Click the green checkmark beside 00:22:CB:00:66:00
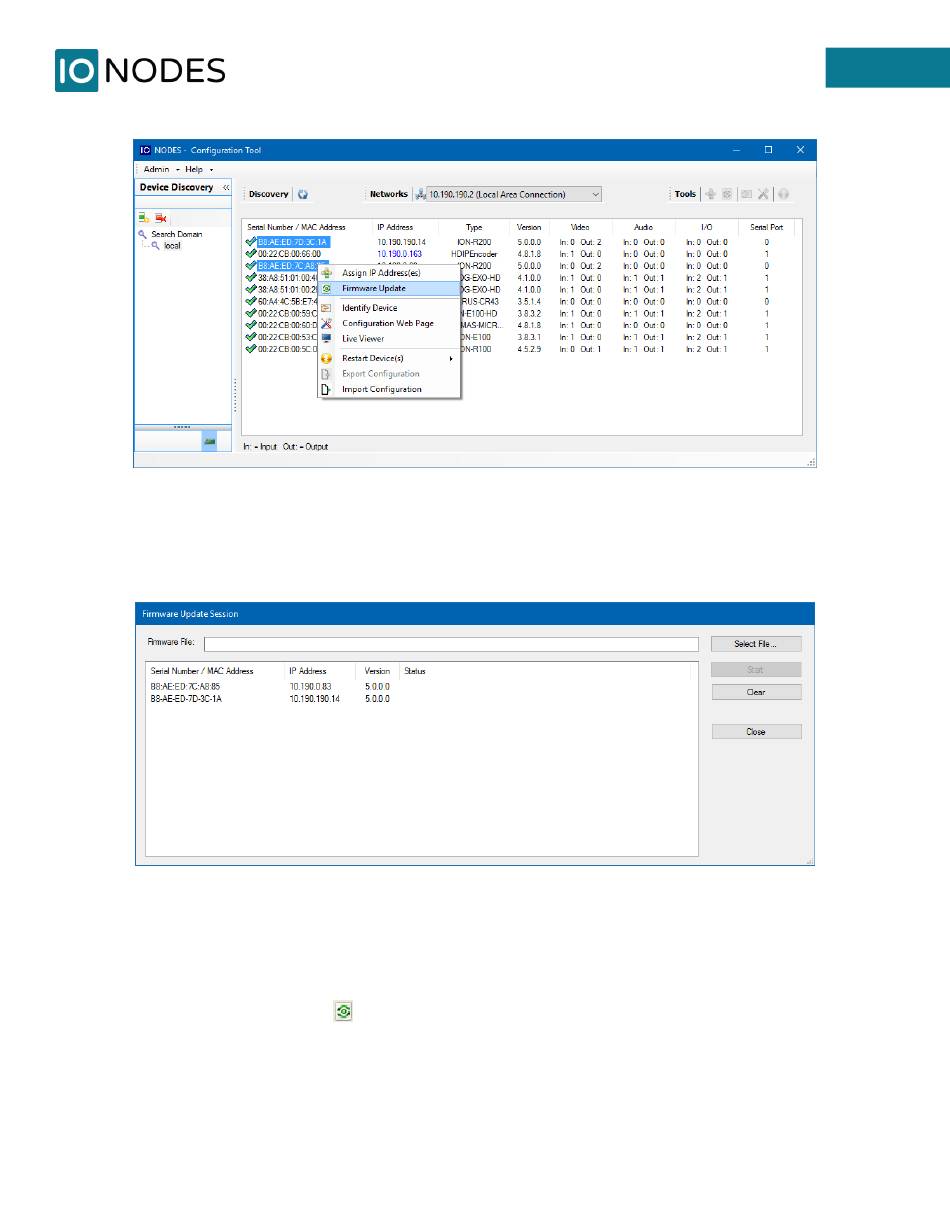The height and width of the screenshot is (1229, 950). 250,254
